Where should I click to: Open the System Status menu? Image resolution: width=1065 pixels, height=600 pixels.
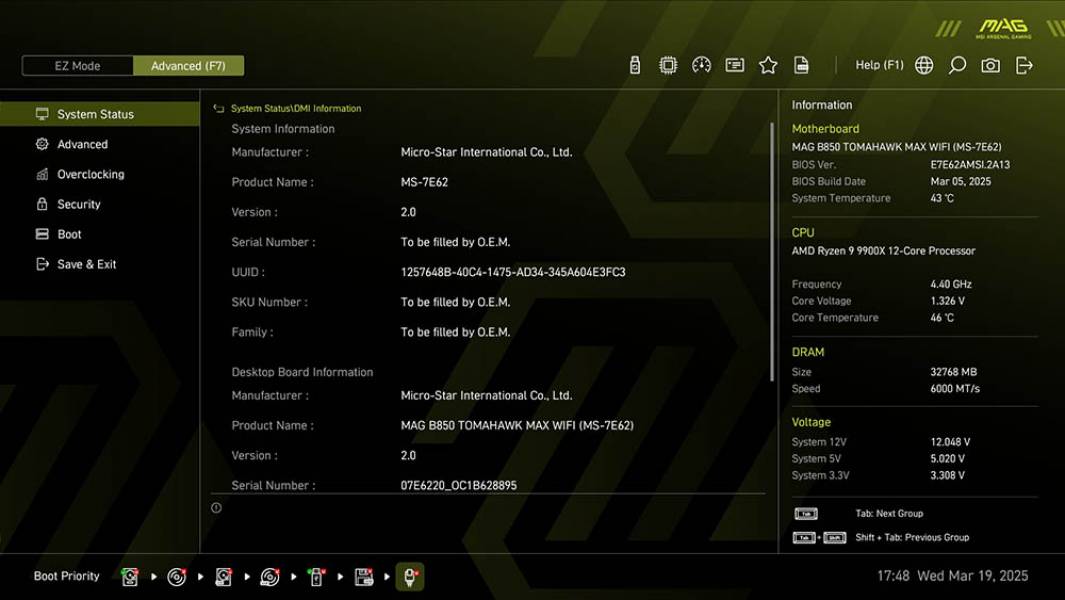[x=100, y=114]
